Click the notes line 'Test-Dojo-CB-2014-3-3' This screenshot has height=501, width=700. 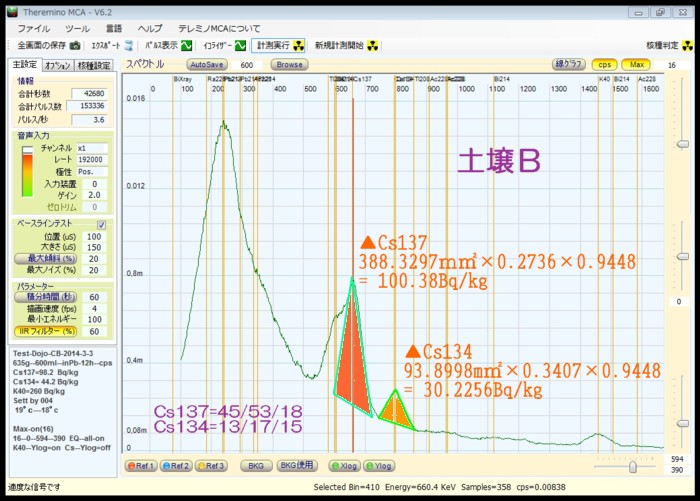click(x=53, y=353)
